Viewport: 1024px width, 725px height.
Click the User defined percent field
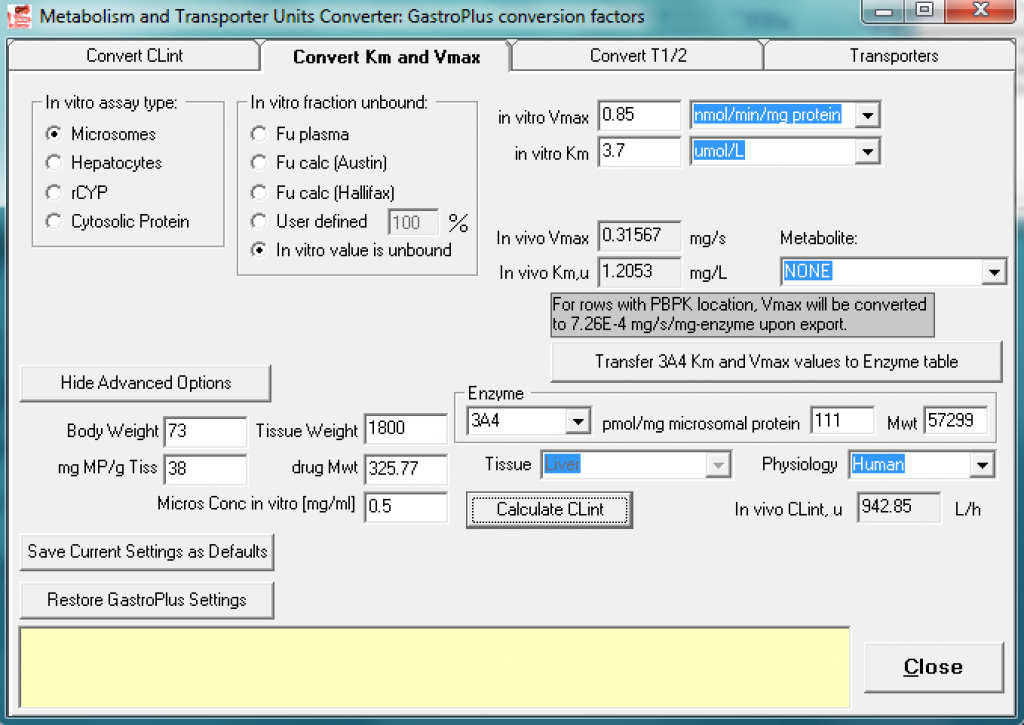click(414, 222)
